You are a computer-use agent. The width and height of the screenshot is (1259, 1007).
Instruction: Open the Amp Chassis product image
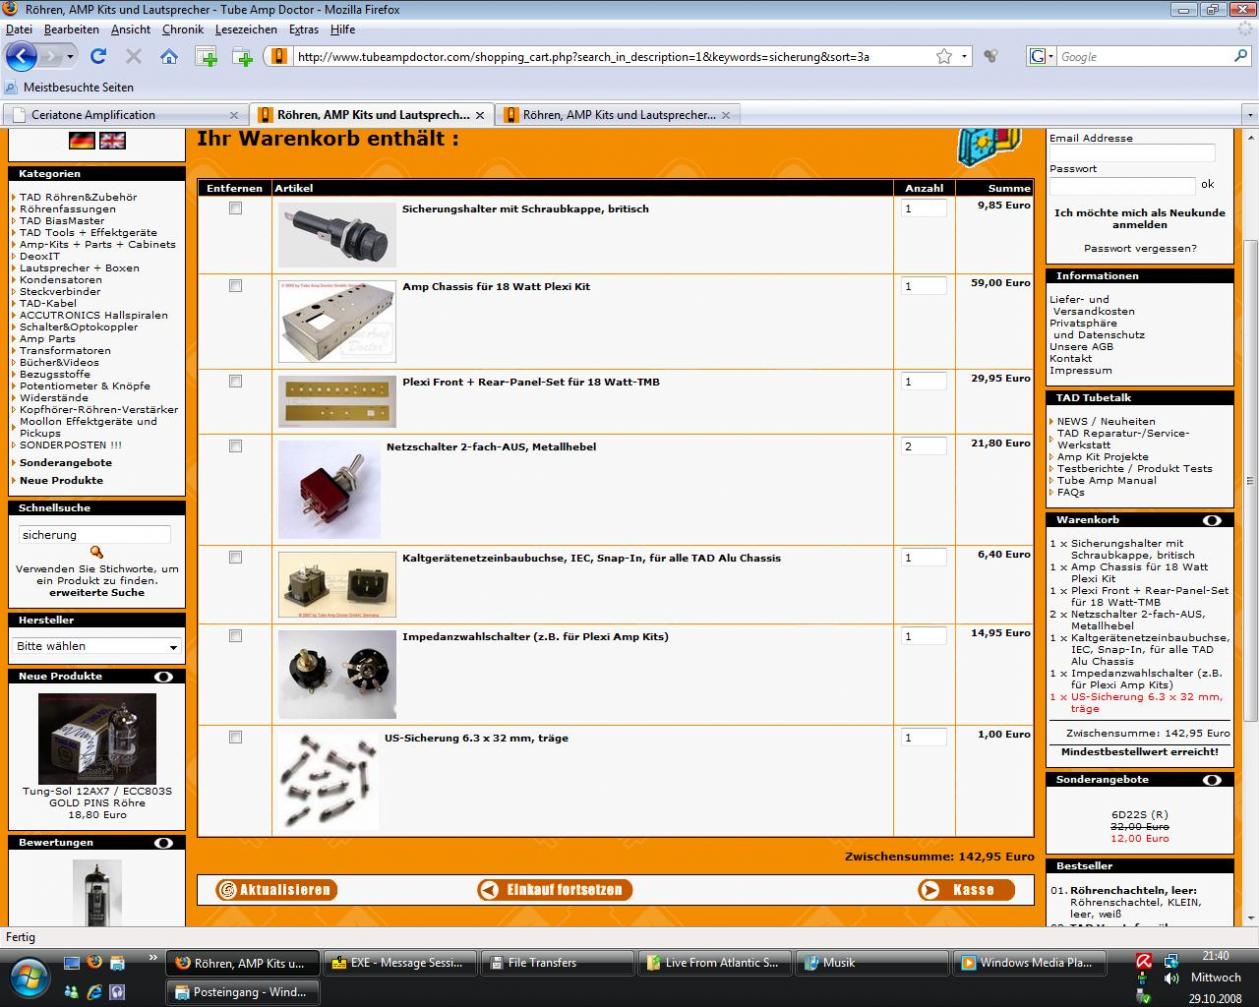pos(337,321)
